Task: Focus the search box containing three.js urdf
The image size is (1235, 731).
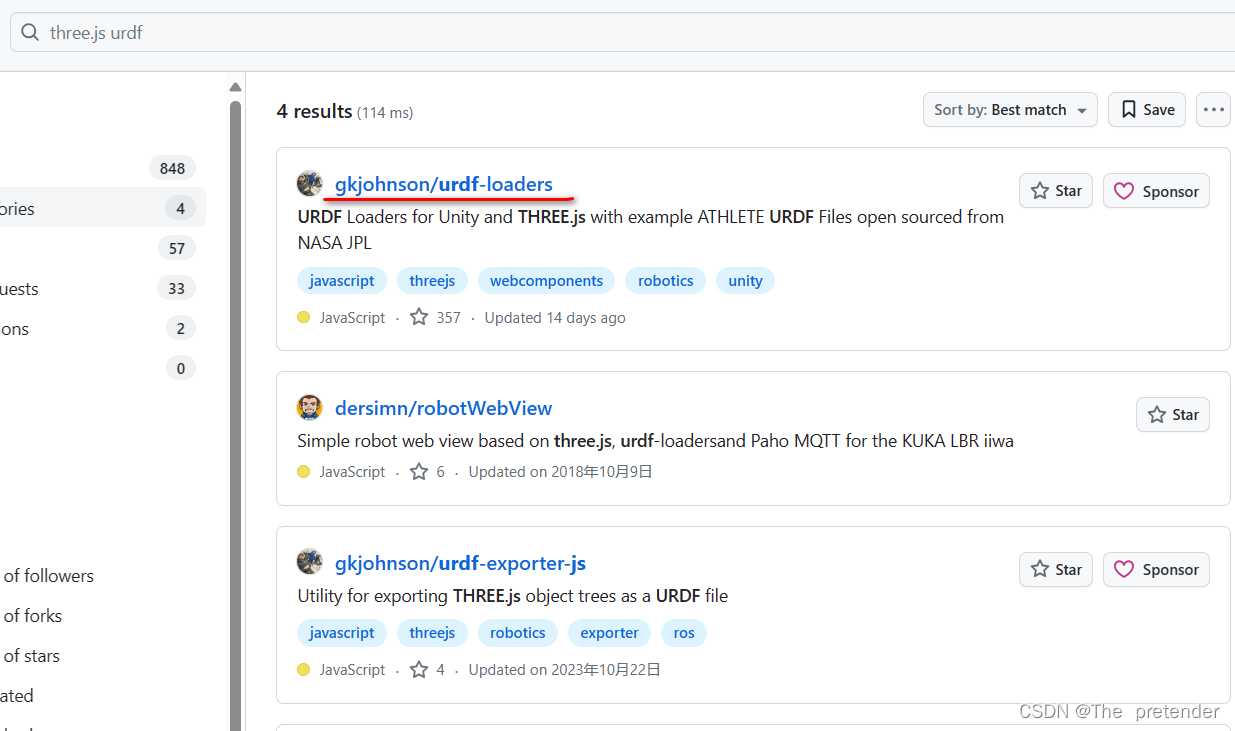Action: pyautogui.click(x=622, y=32)
